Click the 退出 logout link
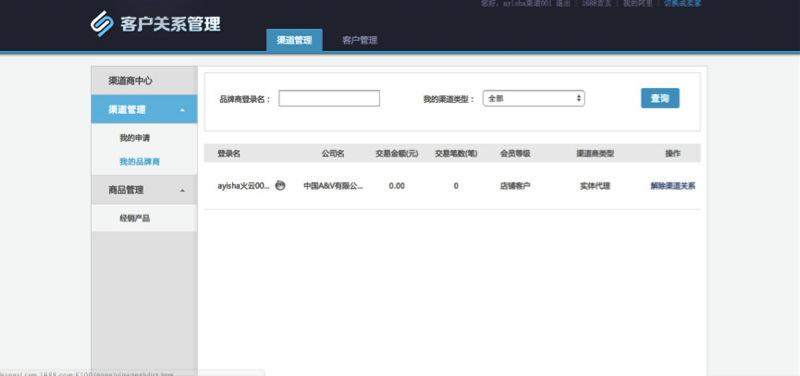The width and height of the screenshot is (800, 376). click(x=563, y=4)
